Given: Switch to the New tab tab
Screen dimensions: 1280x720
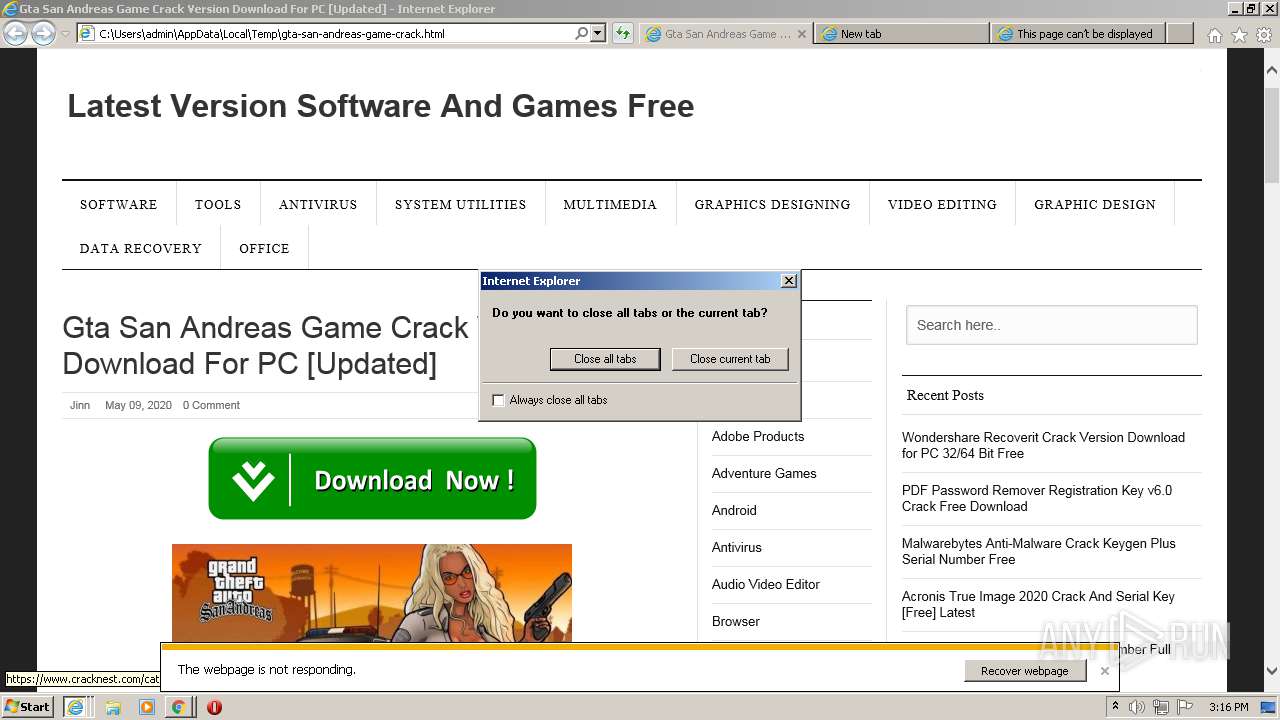Looking at the screenshot, I should [x=901, y=34].
